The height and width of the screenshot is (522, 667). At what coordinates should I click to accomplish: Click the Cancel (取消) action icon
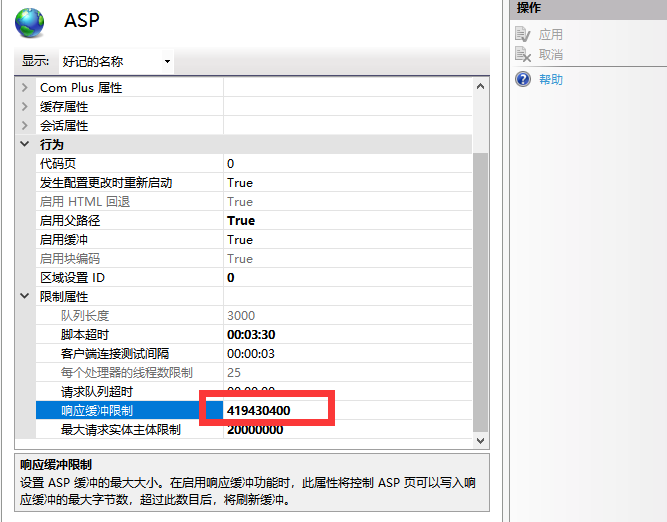coord(522,54)
